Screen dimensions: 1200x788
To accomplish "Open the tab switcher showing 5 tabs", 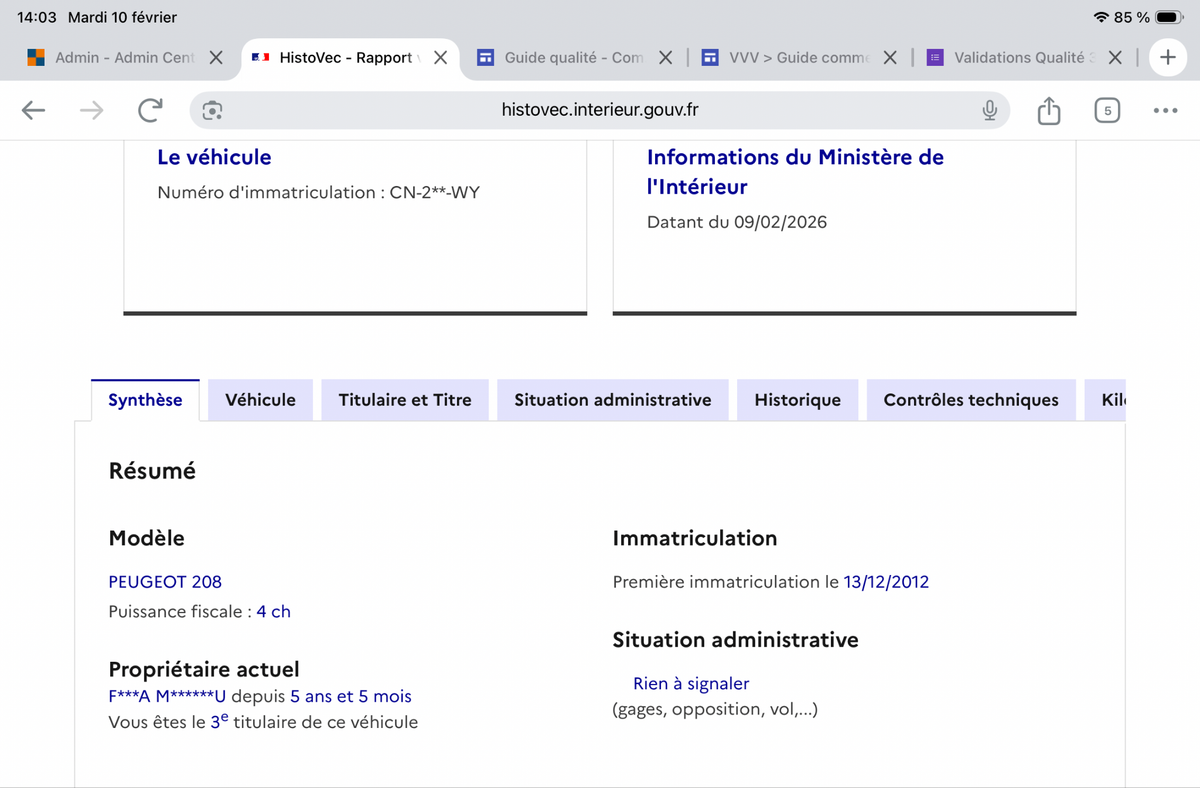I will 1107,111.
